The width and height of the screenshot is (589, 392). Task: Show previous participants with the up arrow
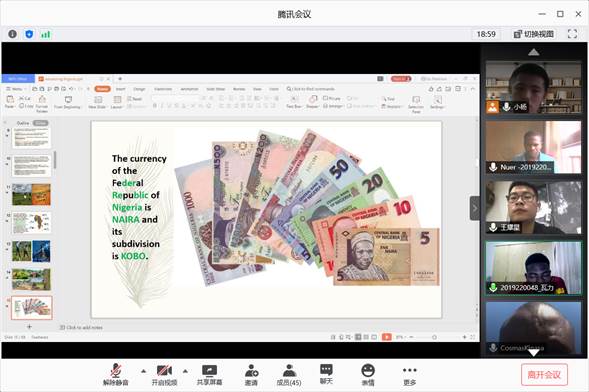pos(533,52)
